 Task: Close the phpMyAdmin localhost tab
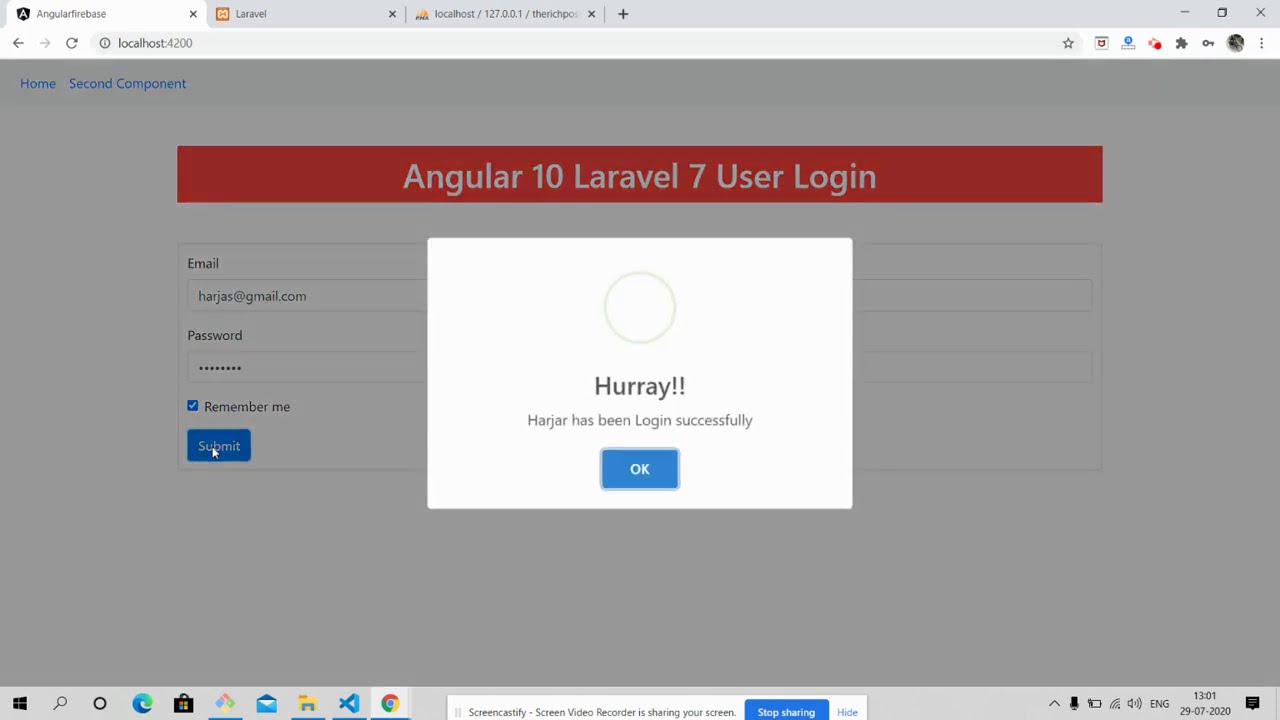591,14
